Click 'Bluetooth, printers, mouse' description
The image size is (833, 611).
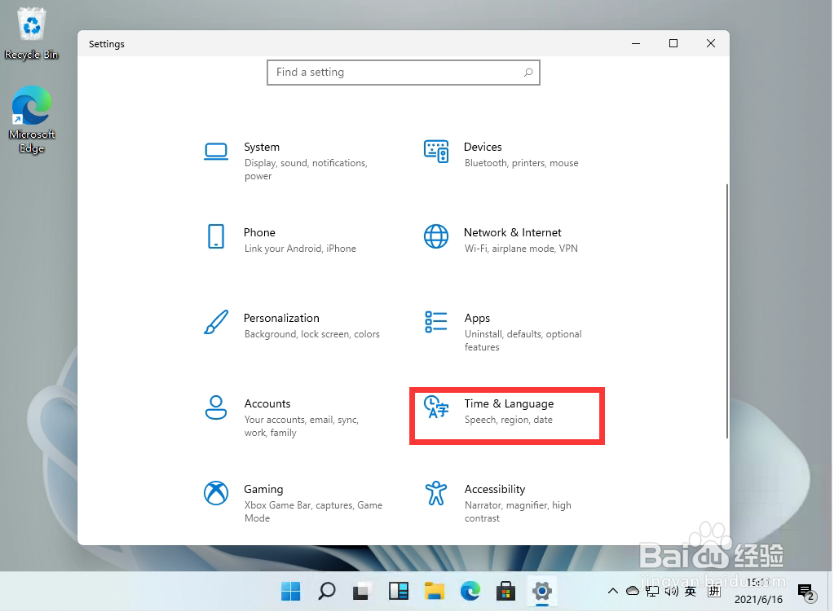(x=521, y=163)
